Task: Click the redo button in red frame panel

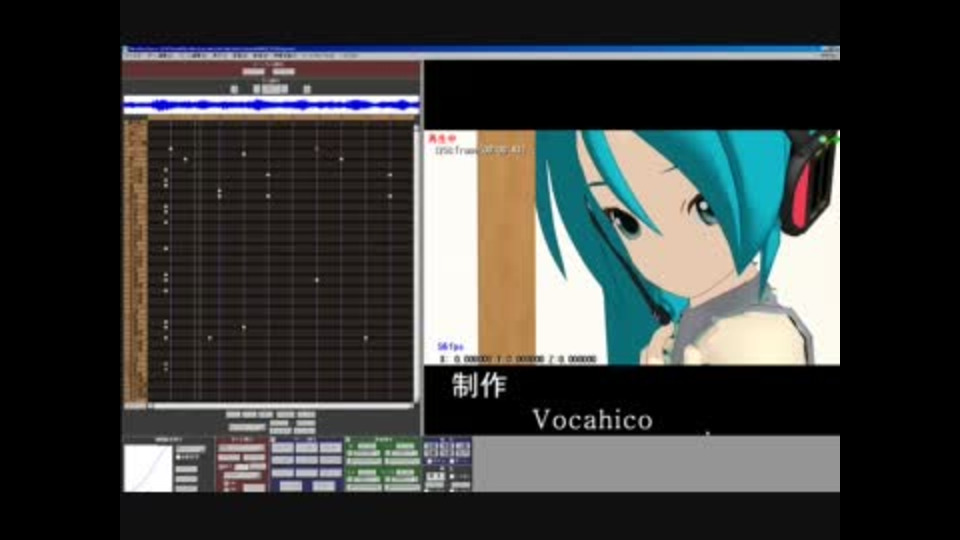Action: tap(284, 72)
